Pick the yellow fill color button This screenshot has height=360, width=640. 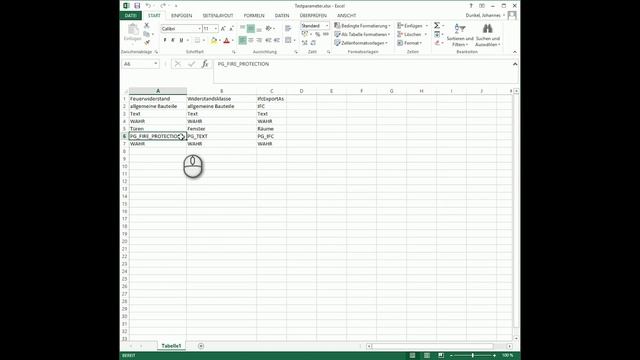(x=213, y=40)
